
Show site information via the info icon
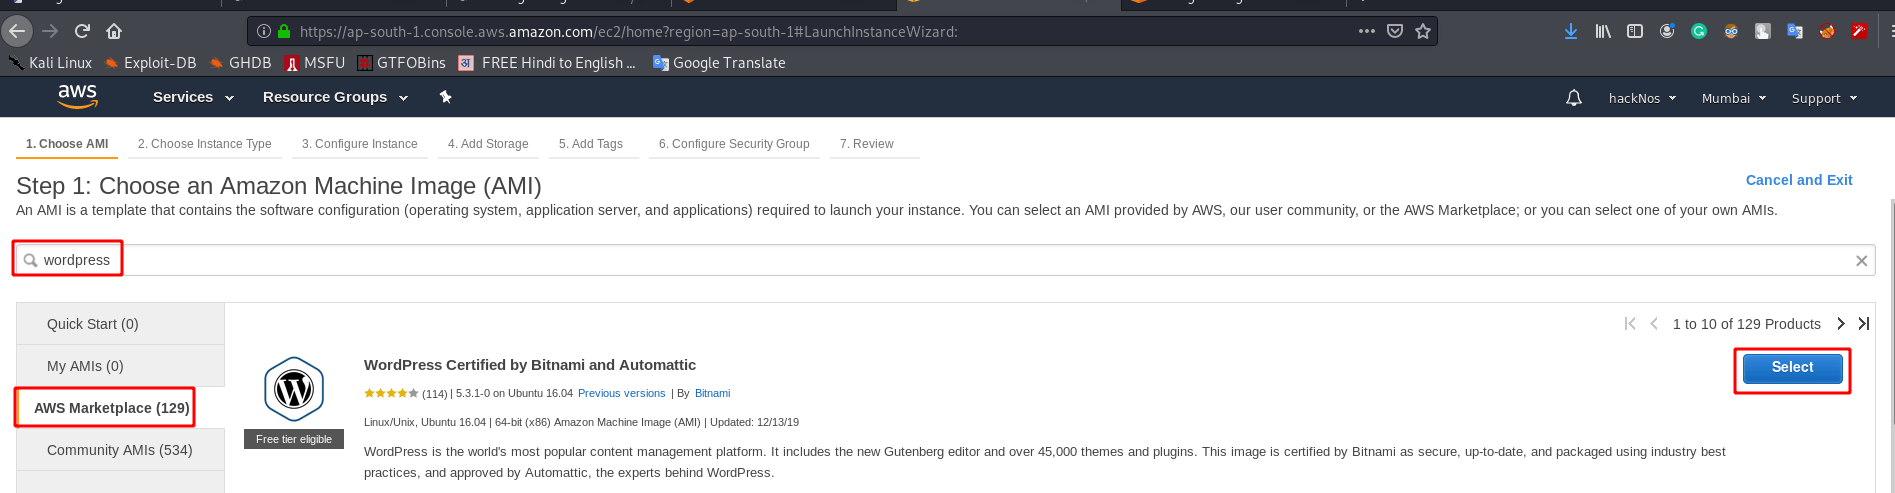[264, 31]
